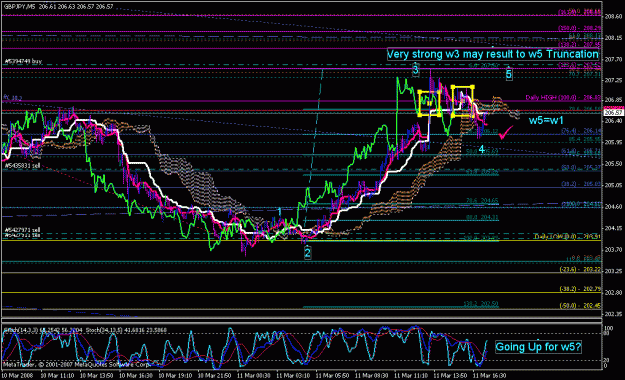Click the 205.95 price scale value
The height and width of the screenshot is (380, 625).
point(613,142)
